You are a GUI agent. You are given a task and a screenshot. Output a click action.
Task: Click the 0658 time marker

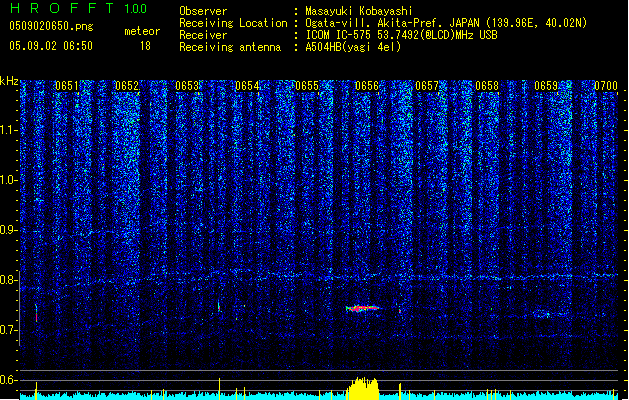click(x=487, y=86)
